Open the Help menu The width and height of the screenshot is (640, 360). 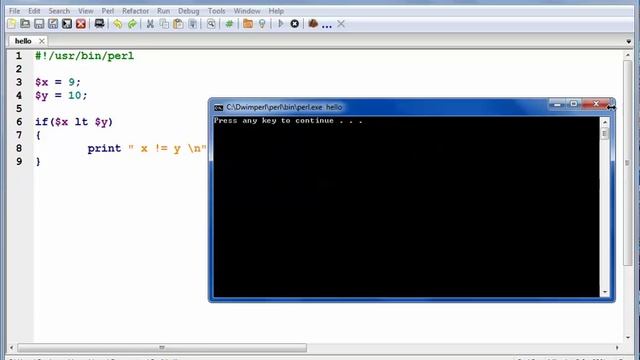(276, 11)
